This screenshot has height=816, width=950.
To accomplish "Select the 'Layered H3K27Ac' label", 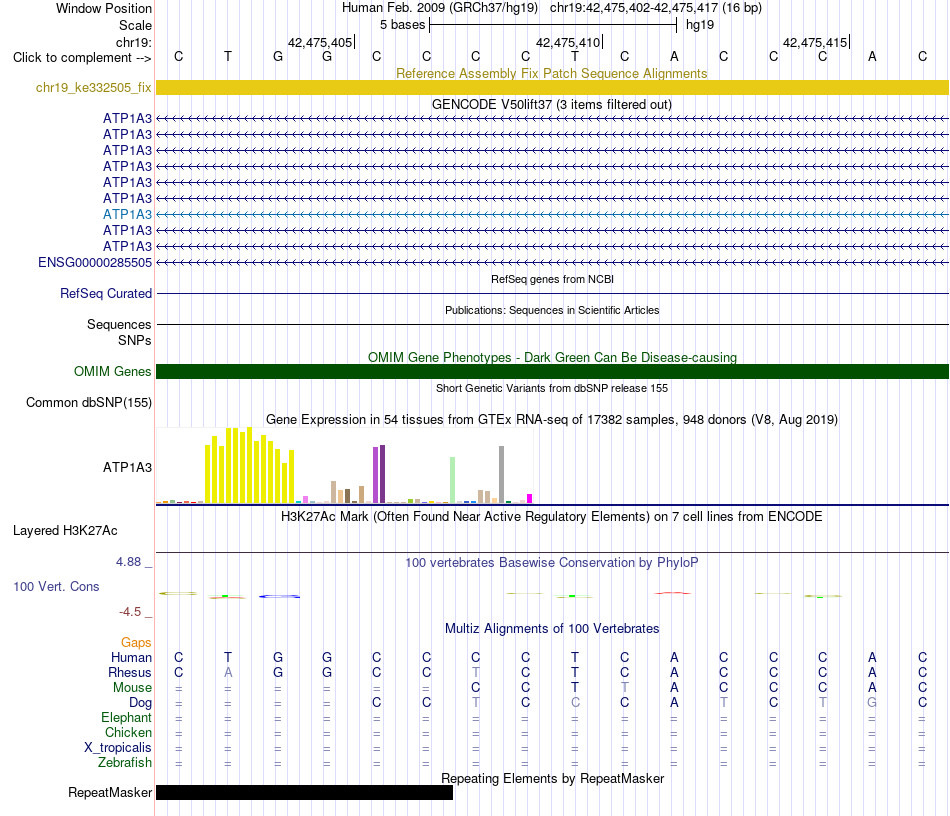I will click(x=65, y=531).
